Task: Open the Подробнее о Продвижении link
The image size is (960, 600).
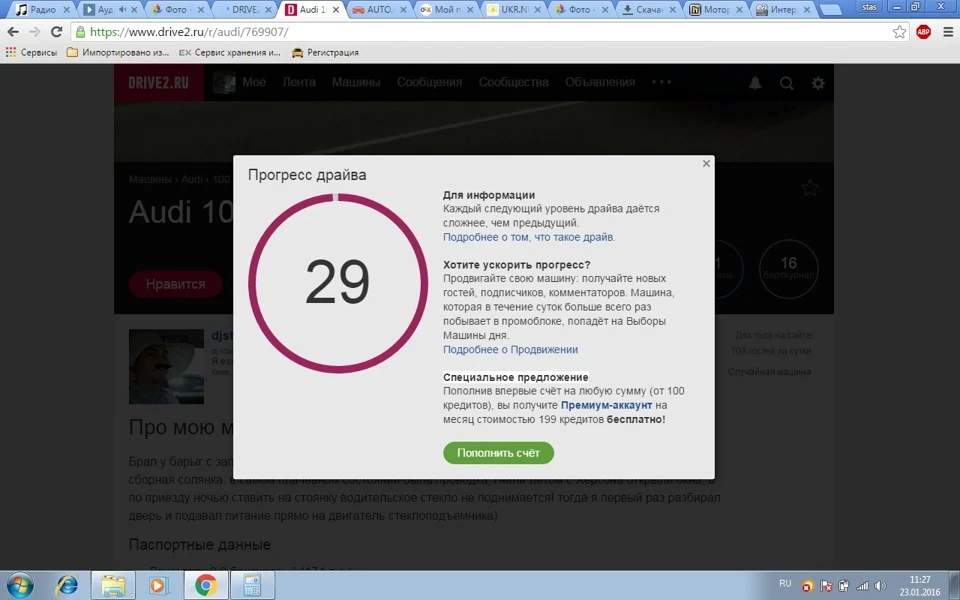Action: 510,350
